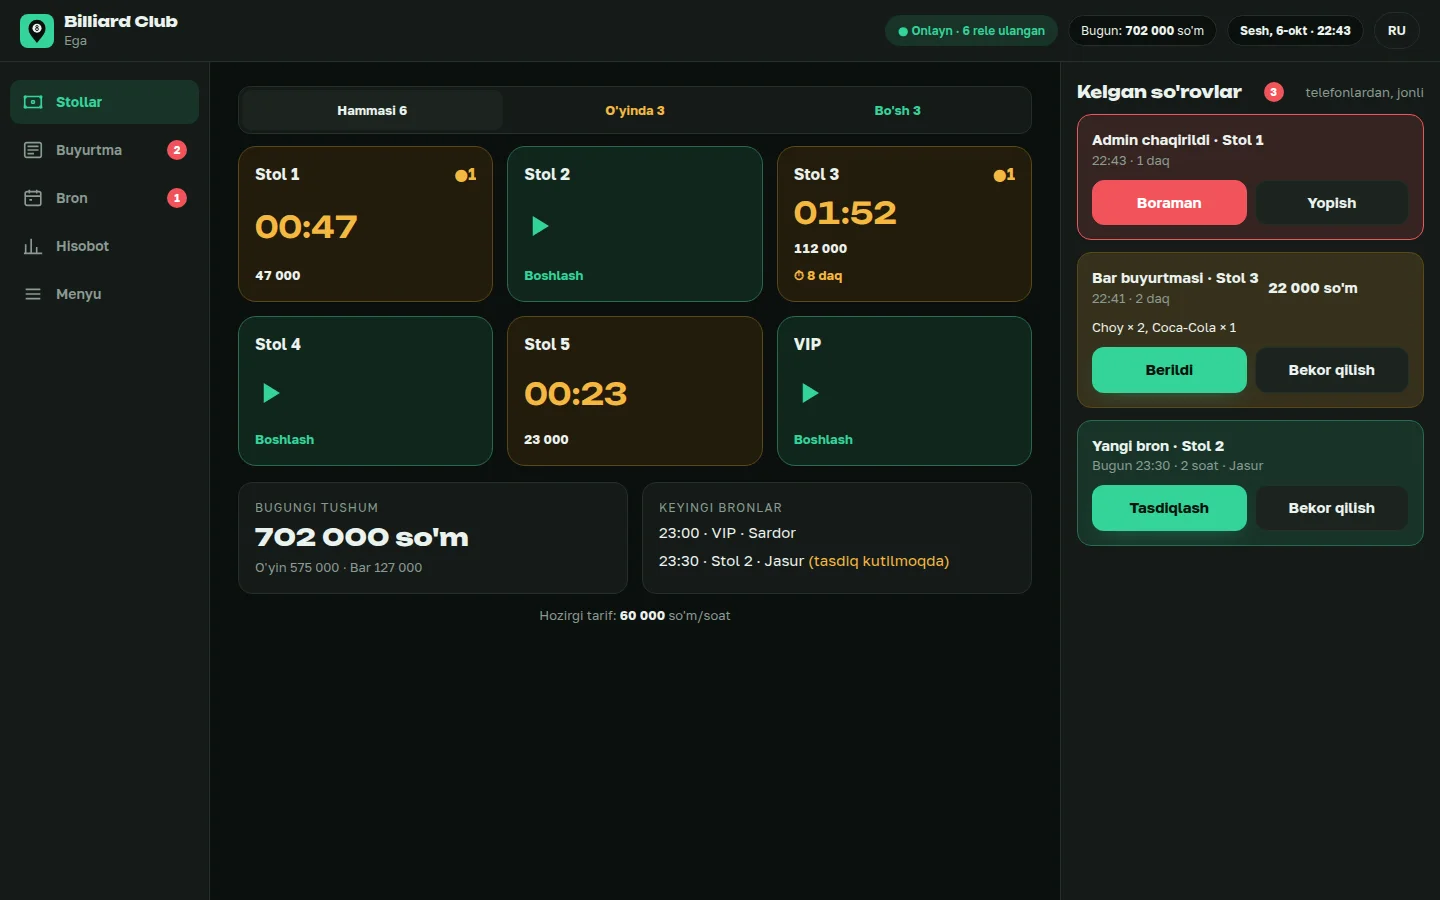Open Hisobot chart icon in sidebar
This screenshot has height=900, width=1440.
[33, 246]
